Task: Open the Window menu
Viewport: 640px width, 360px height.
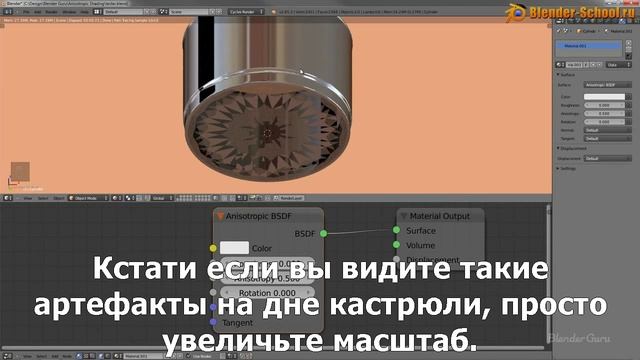Action: [69, 12]
